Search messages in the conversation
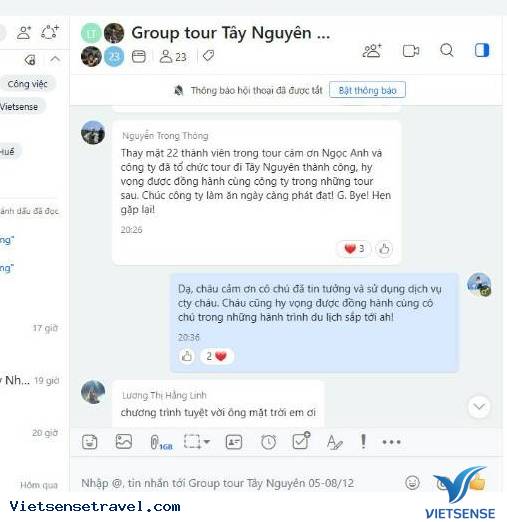Screen dimensions: 507x522 point(446,51)
